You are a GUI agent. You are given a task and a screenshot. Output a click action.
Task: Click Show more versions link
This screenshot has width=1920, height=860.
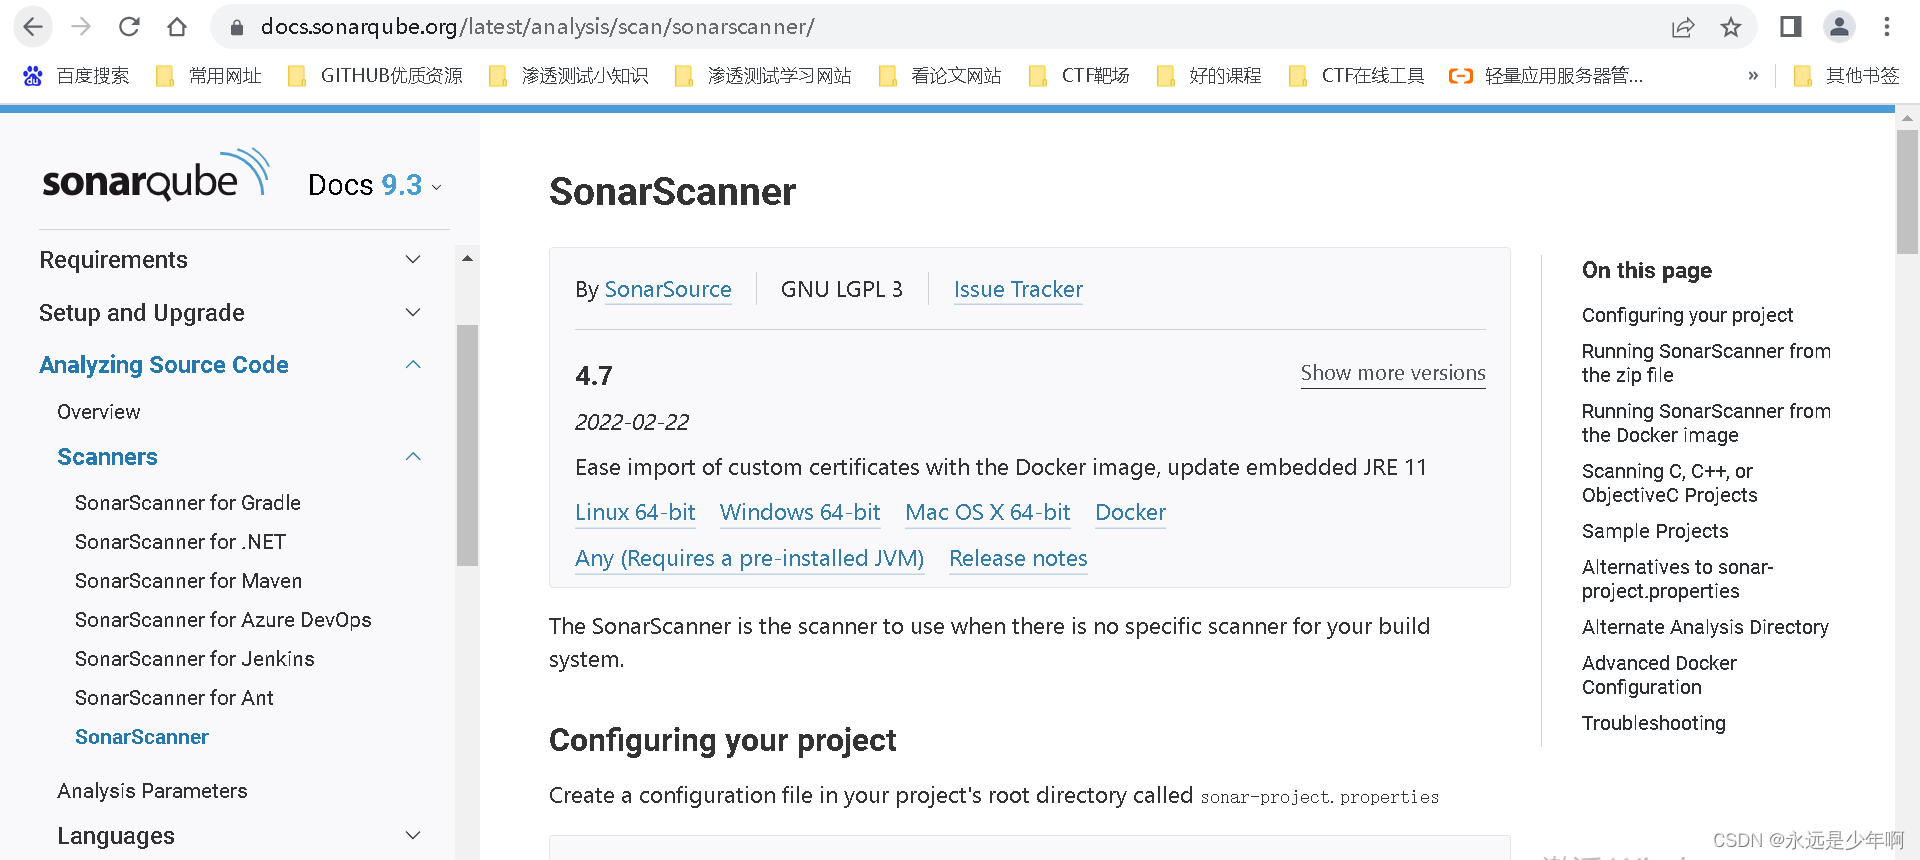click(1393, 373)
